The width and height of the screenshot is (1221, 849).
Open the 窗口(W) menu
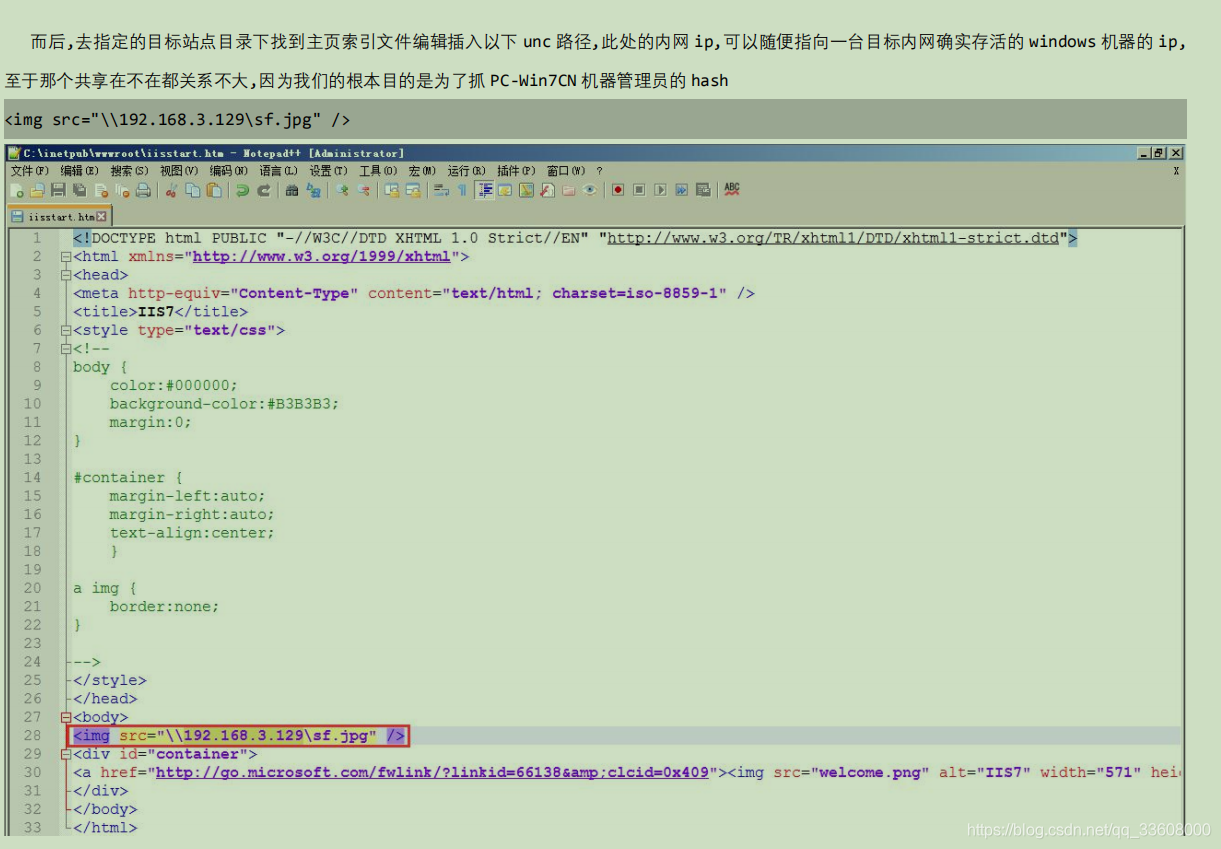click(x=566, y=171)
